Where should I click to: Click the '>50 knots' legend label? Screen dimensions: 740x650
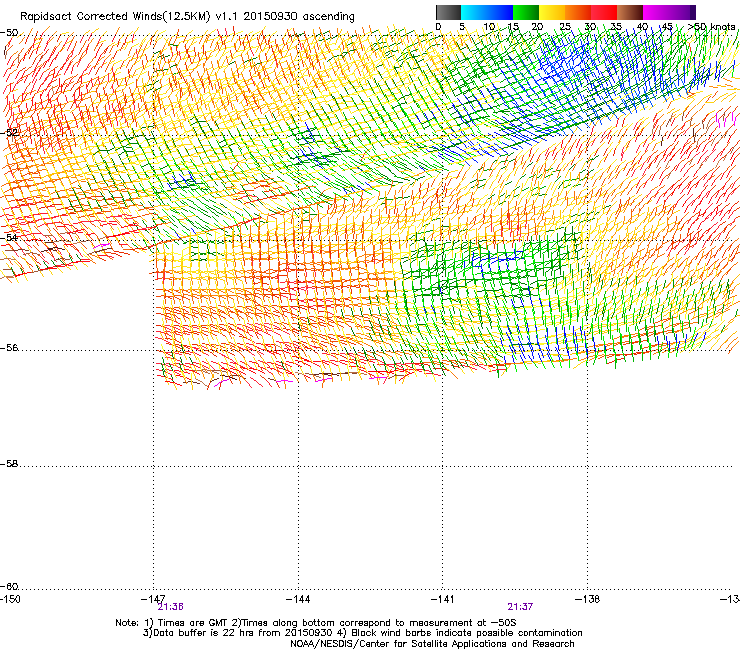[712, 27]
